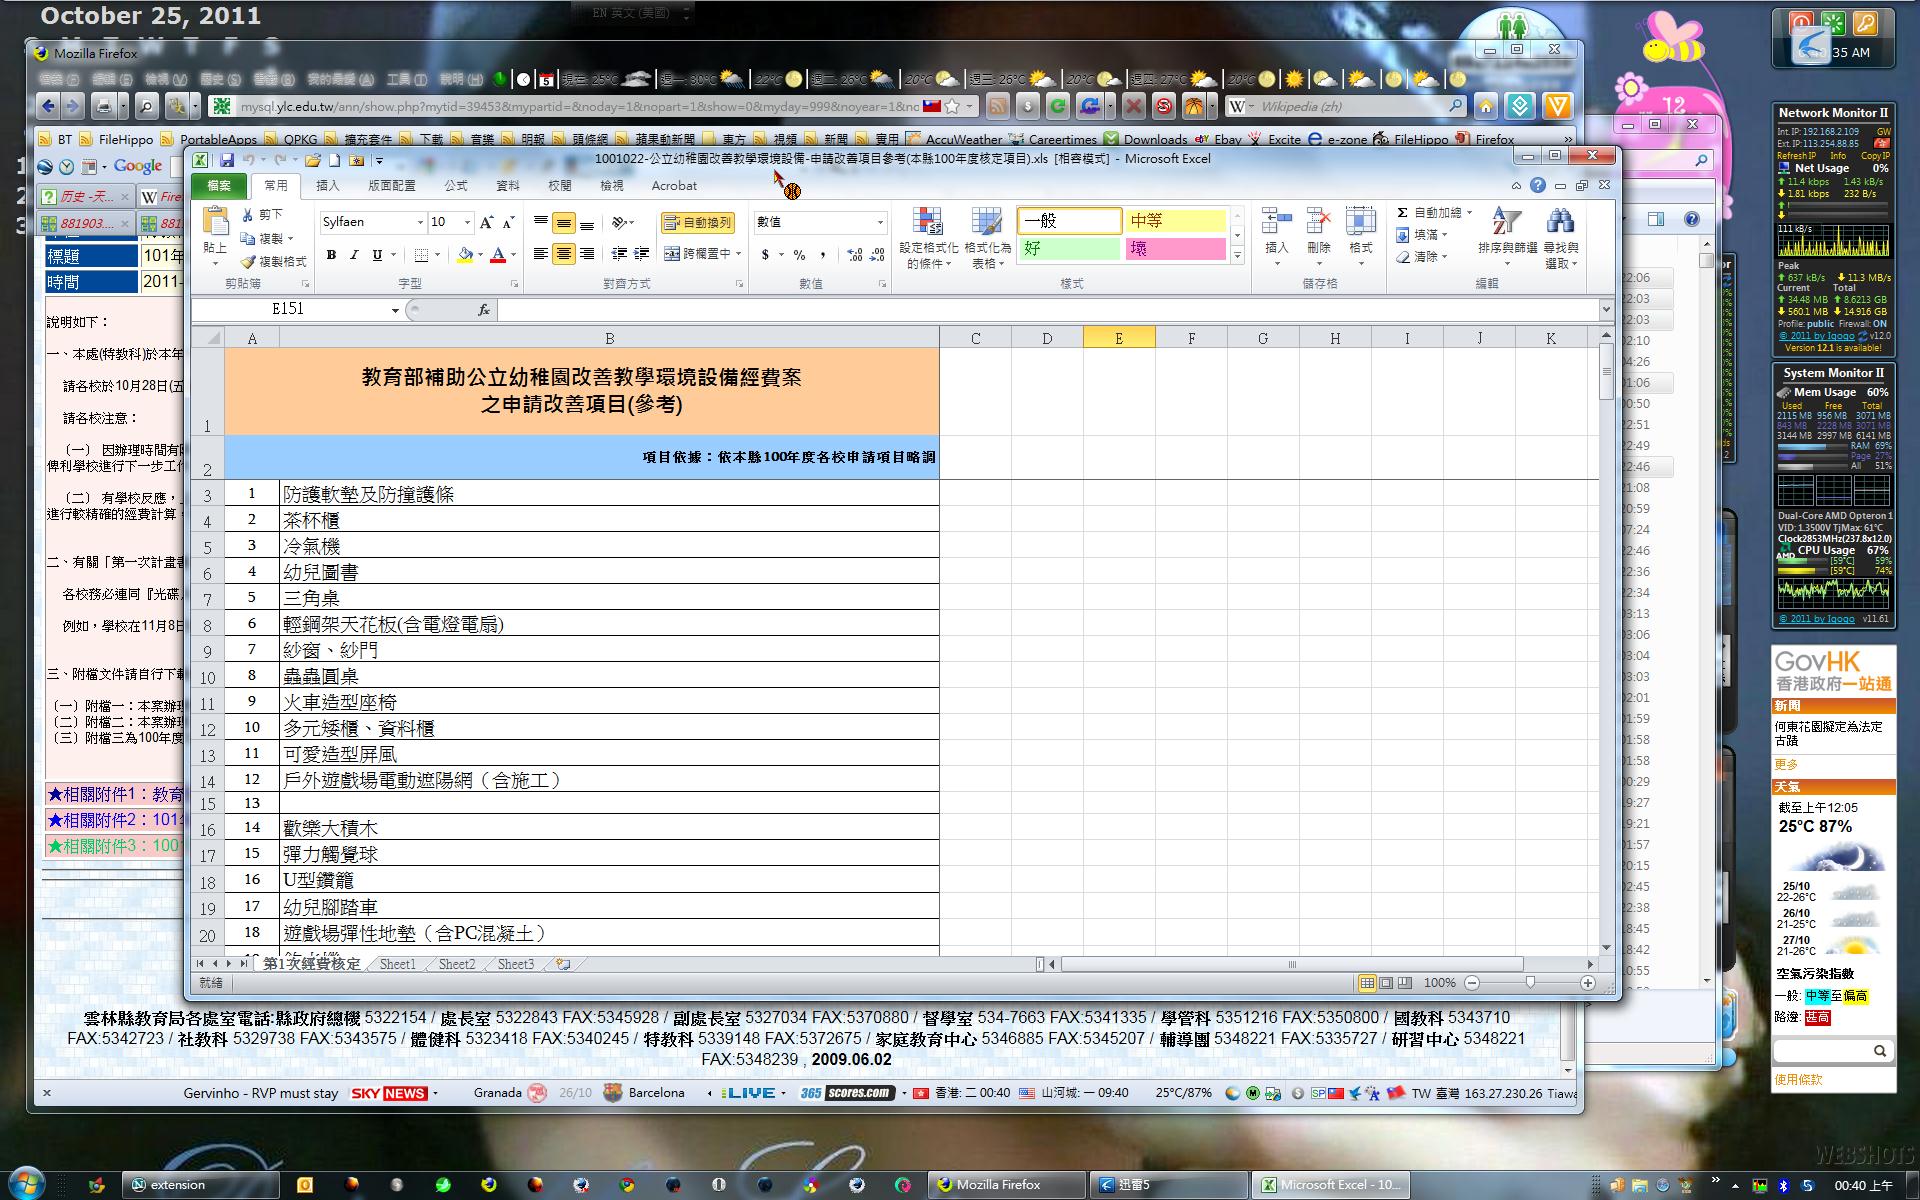Toggle Center horizontal alignment
Viewport: 1920px width, 1200px height.
tap(564, 254)
